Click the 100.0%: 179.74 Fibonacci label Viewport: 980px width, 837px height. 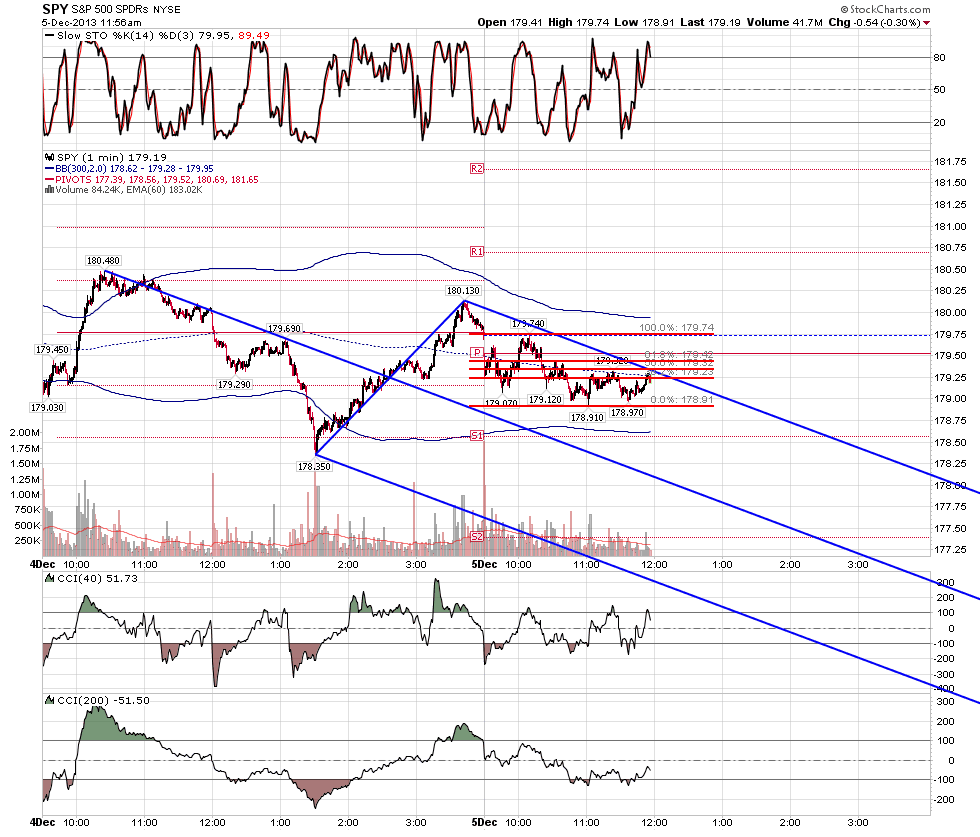(676, 328)
